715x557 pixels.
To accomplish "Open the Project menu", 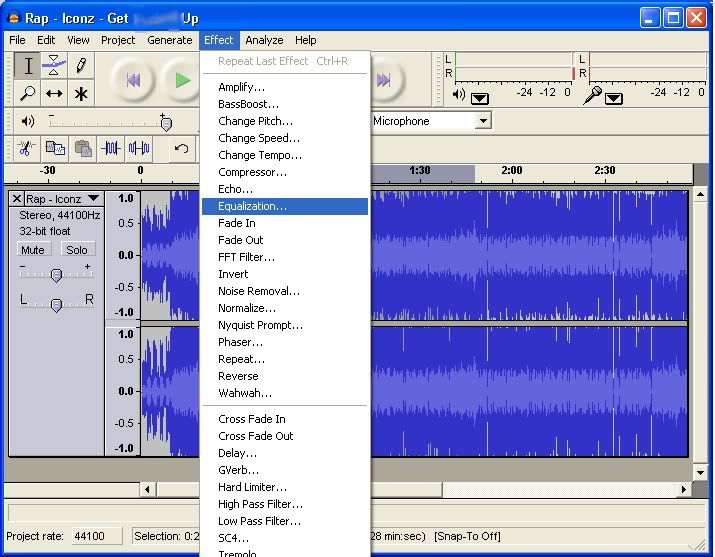I will pyautogui.click(x=118, y=40).
